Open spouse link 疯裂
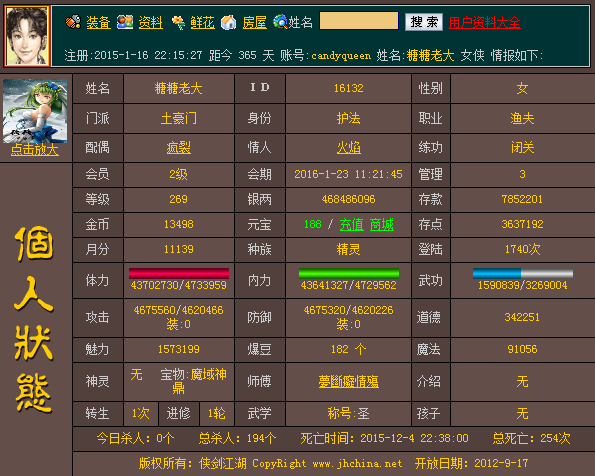This screenshot has height=476, width=595. pos(179,147)
